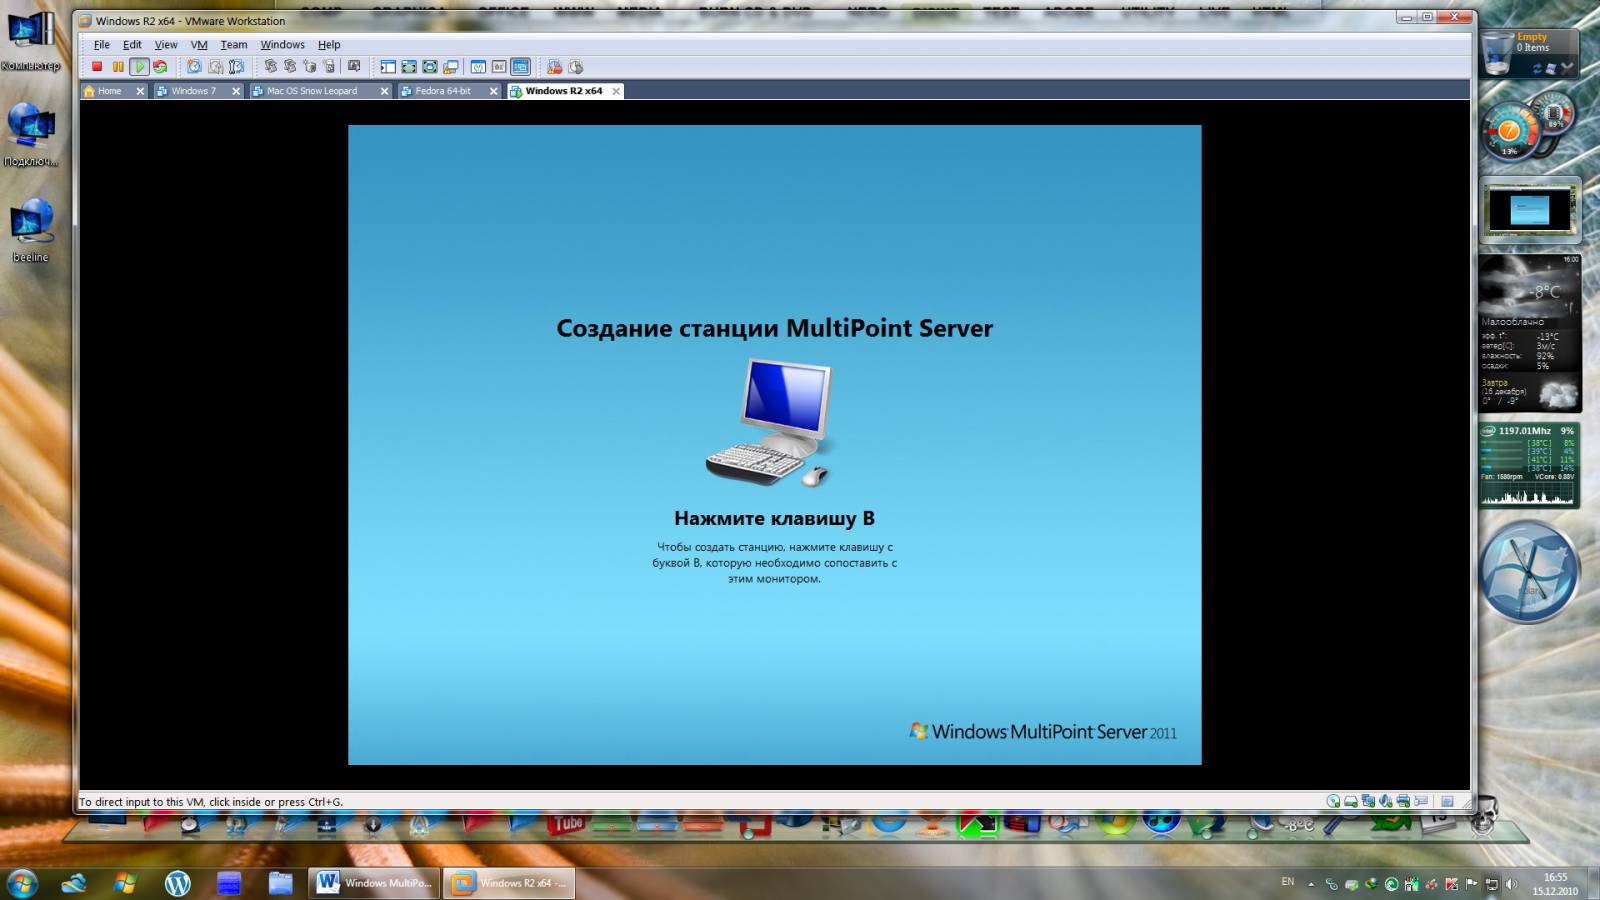Click the green Power On play icon

pyautogui.click(x=139, y=67)
